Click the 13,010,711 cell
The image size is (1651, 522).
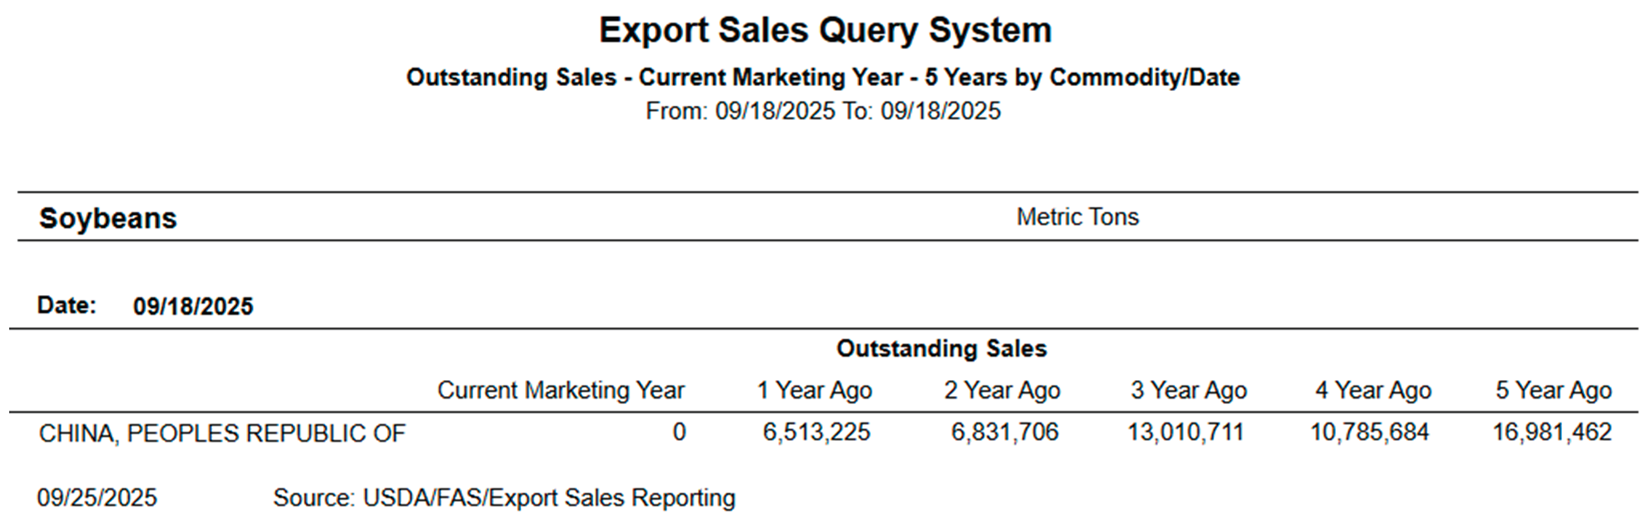pyautogui.click(x=1185, y=432)
